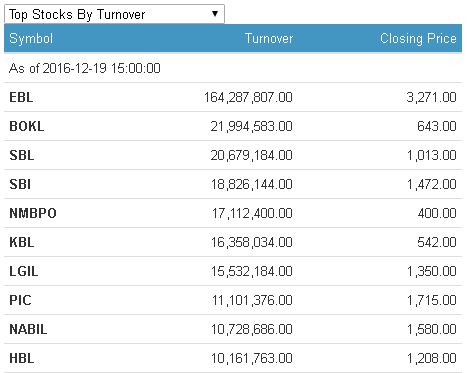Select turnover value 10,161,763.00

[x=252, y=358]
